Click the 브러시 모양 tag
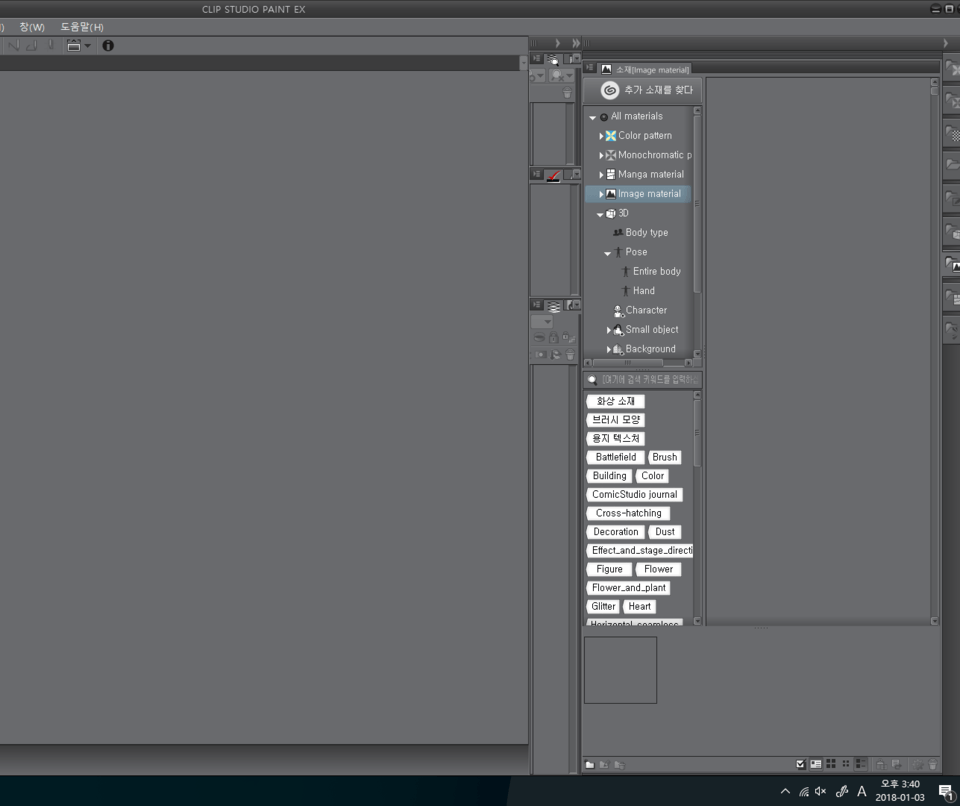 (615, 420)
